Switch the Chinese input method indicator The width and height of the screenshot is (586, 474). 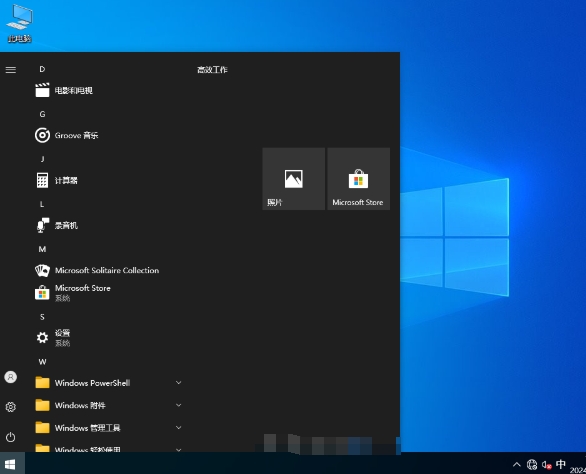click(561, 464)
